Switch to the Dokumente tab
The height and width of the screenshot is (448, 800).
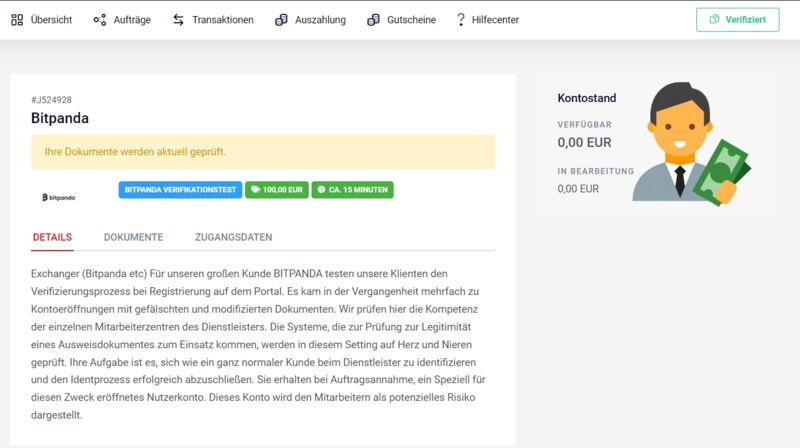[134, 237]
